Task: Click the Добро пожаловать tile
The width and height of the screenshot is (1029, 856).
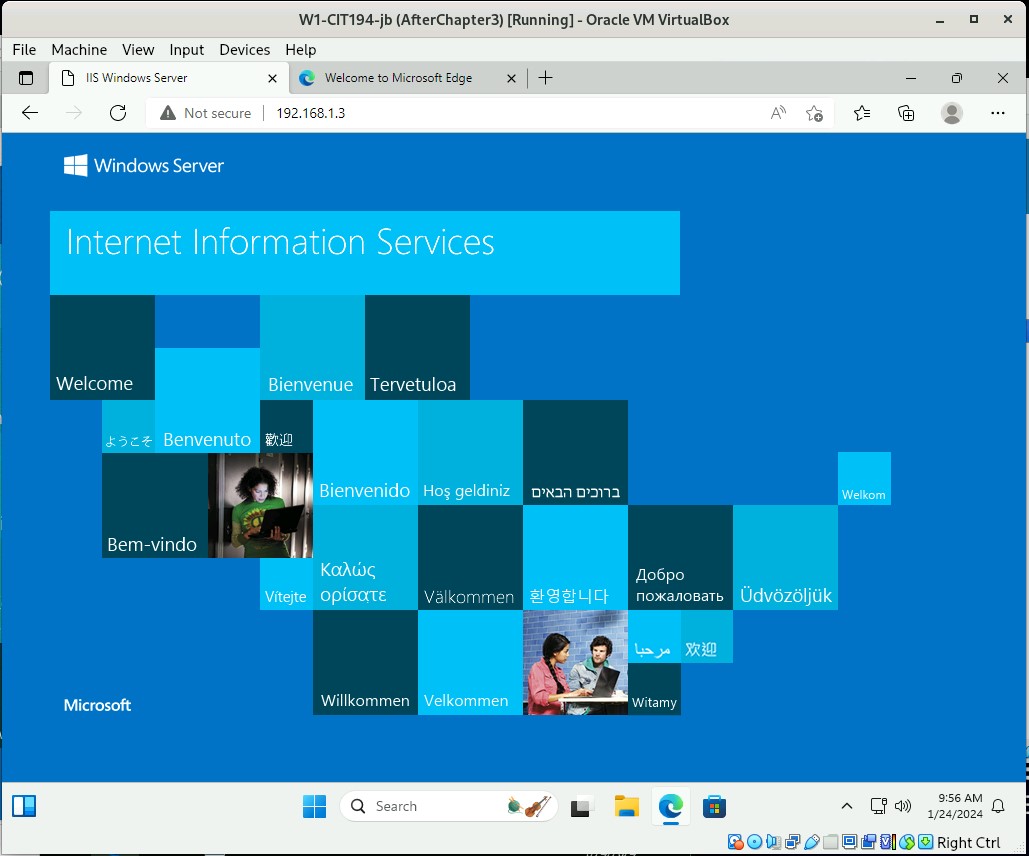Action: pyautogui.click(x=681, y=557)
